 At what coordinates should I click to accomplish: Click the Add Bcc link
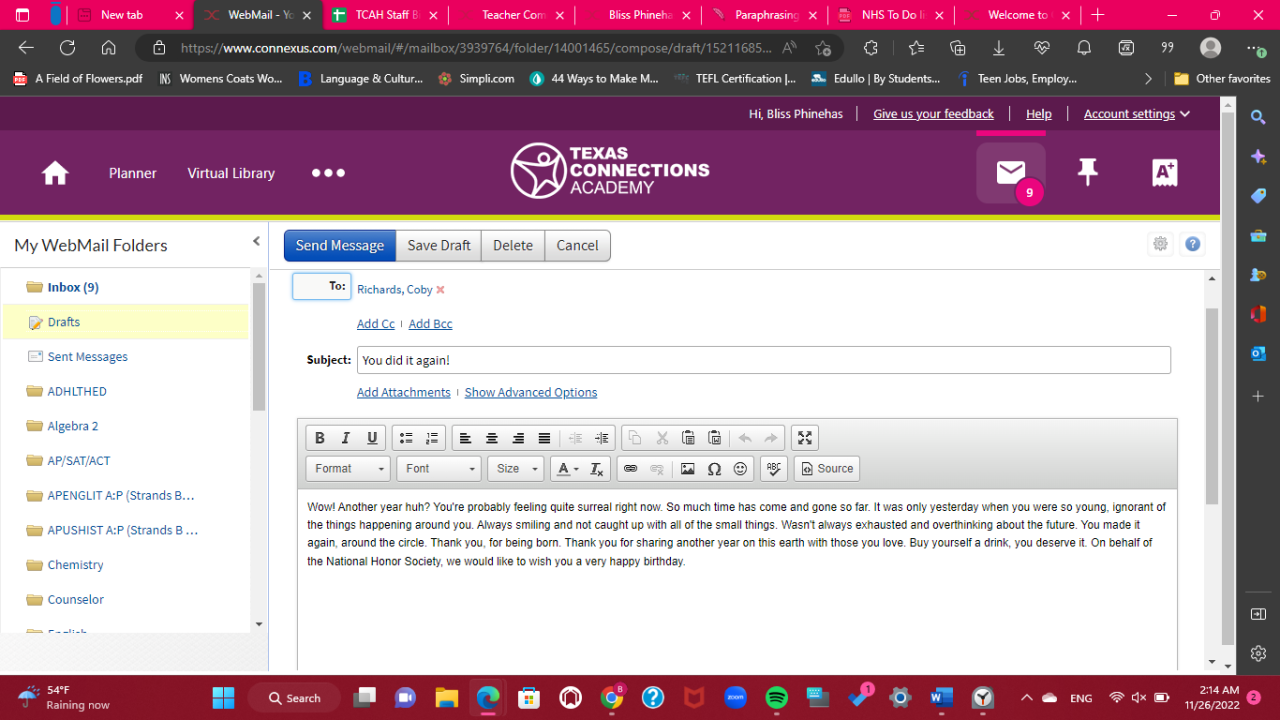(431, 324)
